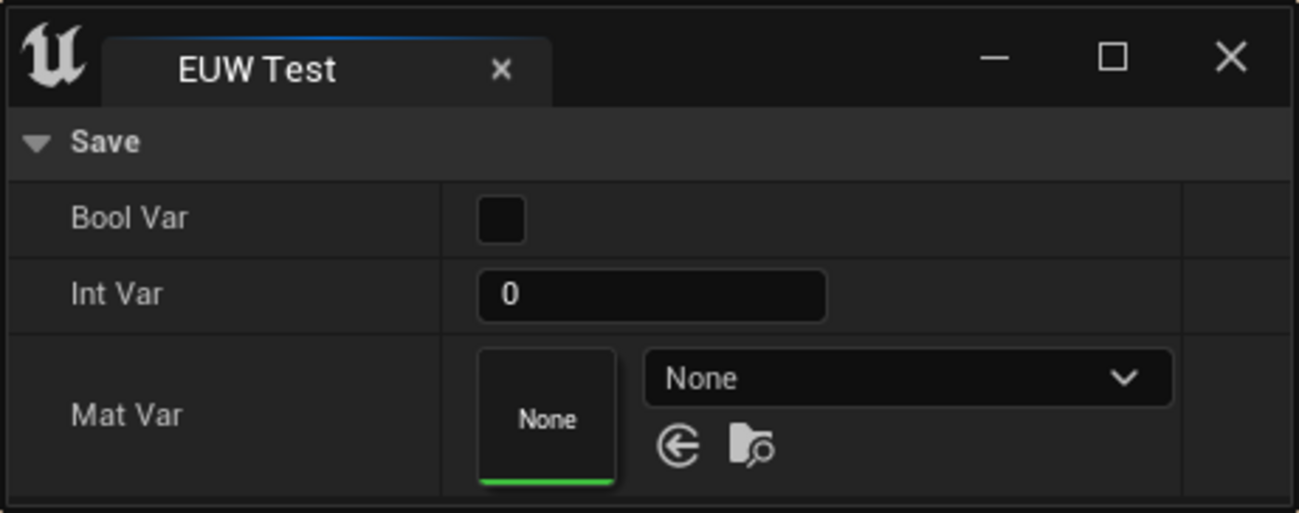Viewport: 1299px width, 513px height.
Task: Maximize the EUW Test window
Action: coord(1113,57)
